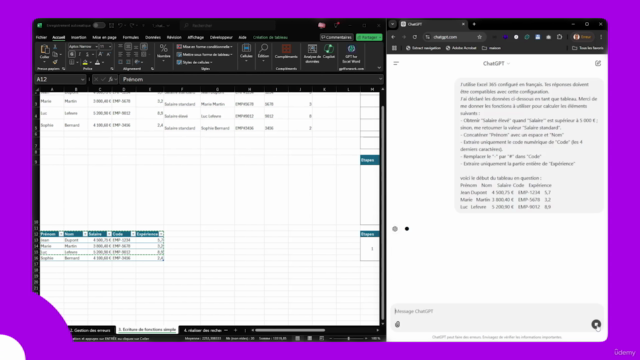
Task: Open the Nombre percent format group
Action: click(x=164, y=52)
